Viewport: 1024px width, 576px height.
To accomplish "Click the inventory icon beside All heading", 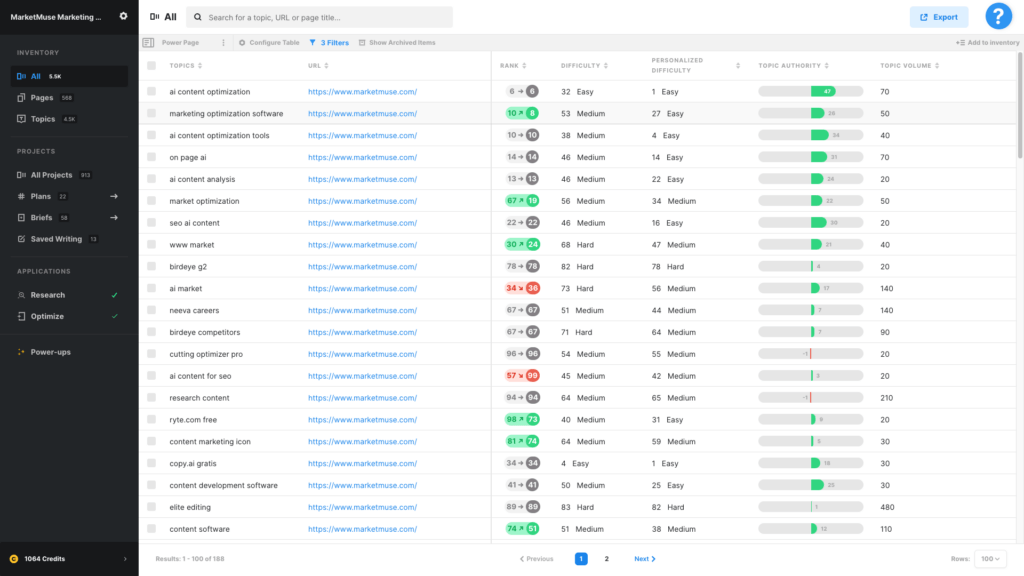I will [154, 17].
